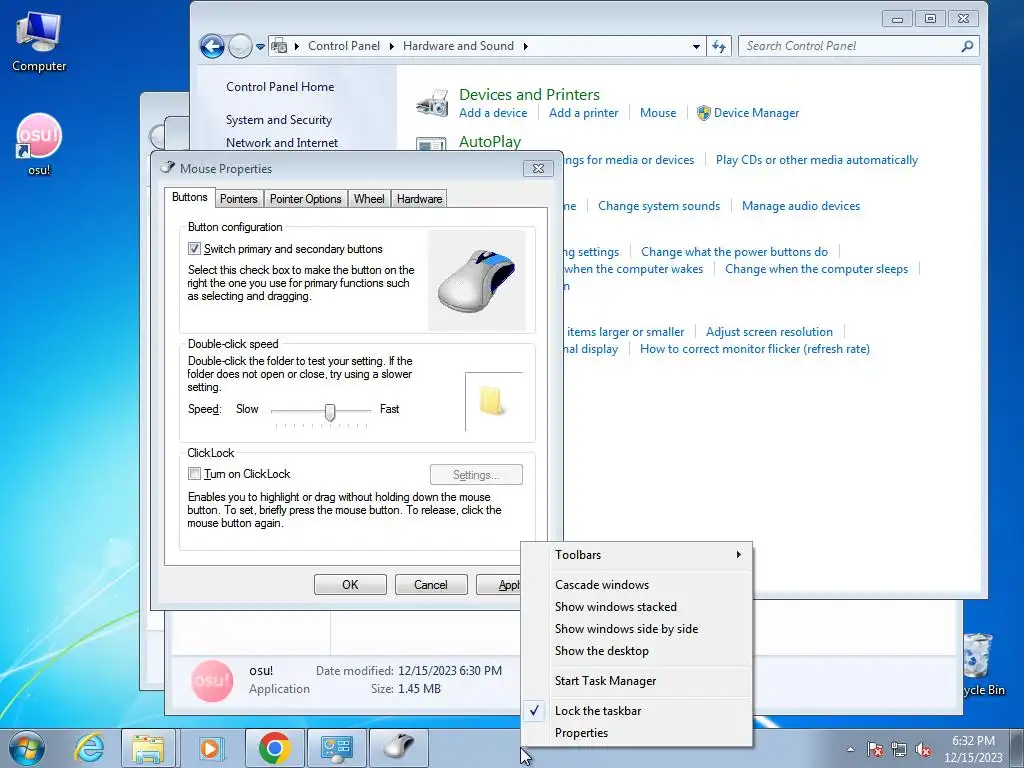Click the address bar location icon

279,46
